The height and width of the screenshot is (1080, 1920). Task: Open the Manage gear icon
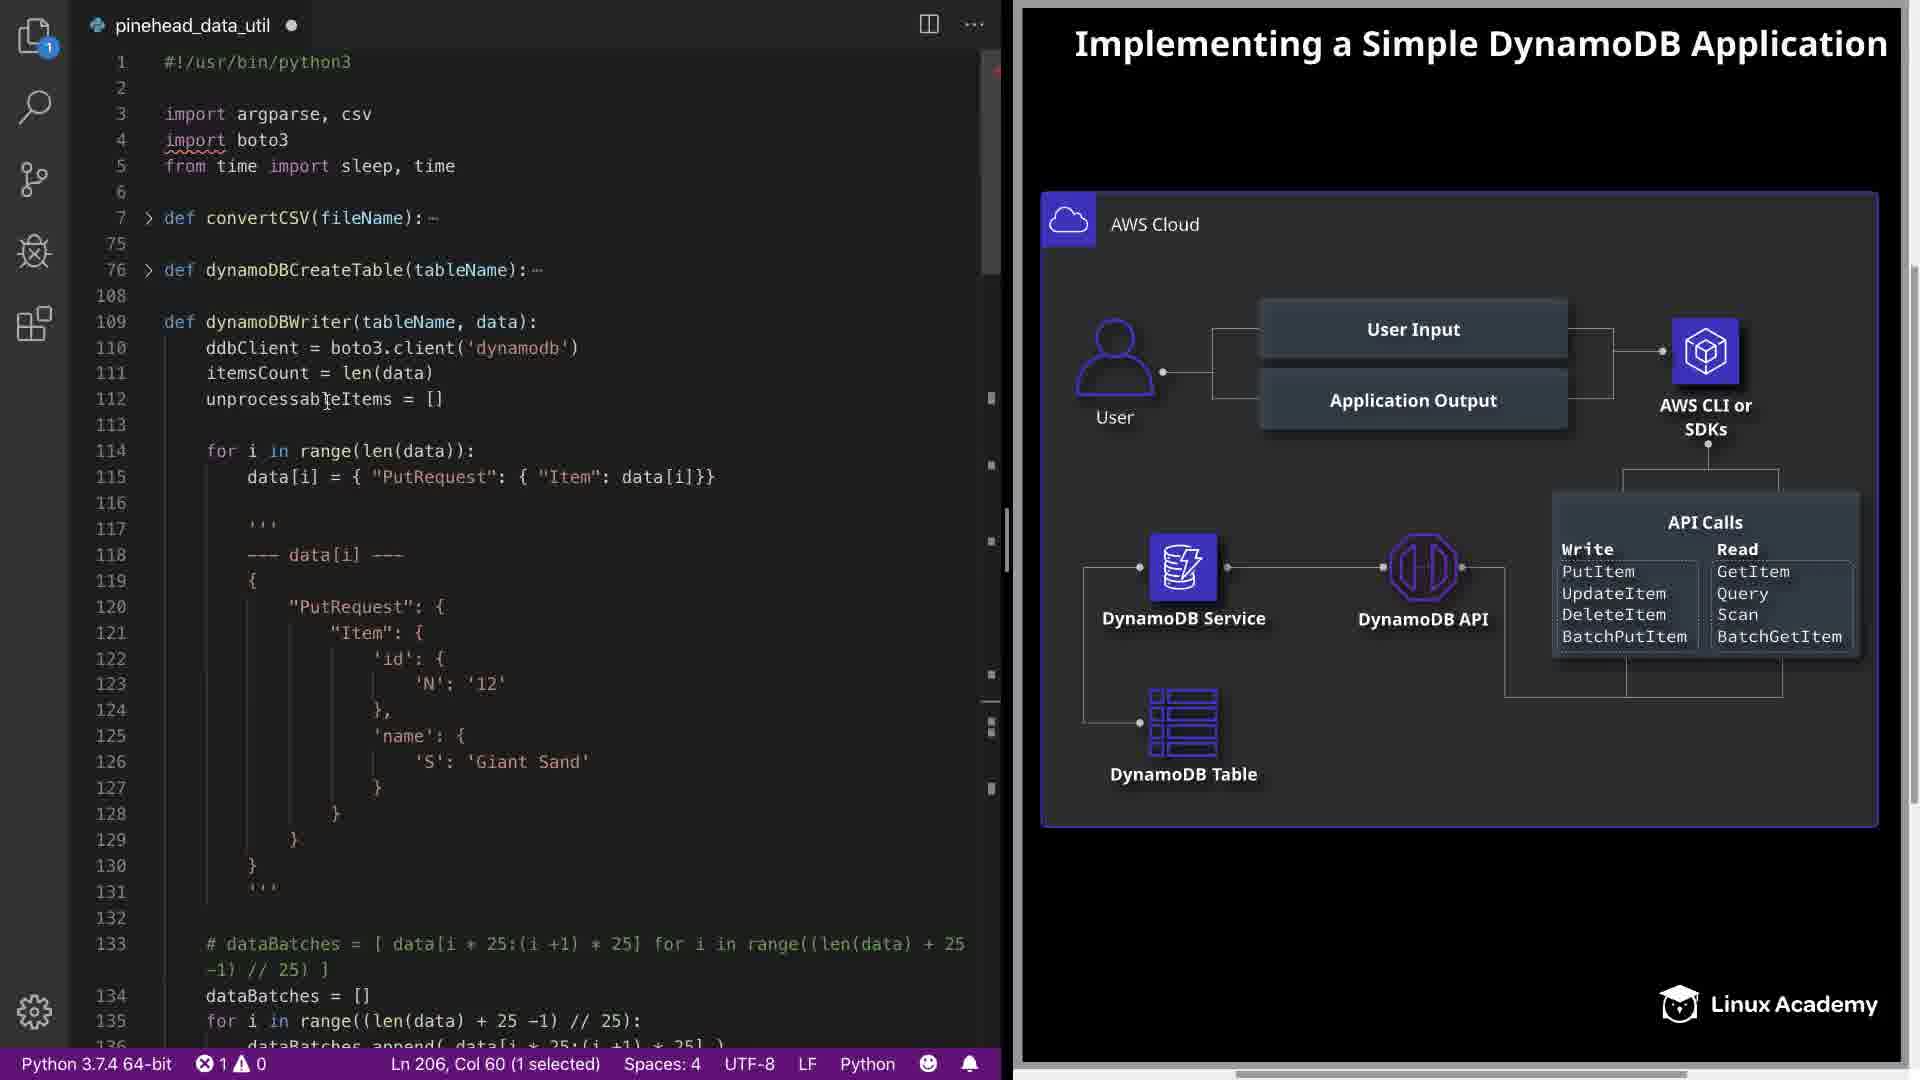point(34,1011)
